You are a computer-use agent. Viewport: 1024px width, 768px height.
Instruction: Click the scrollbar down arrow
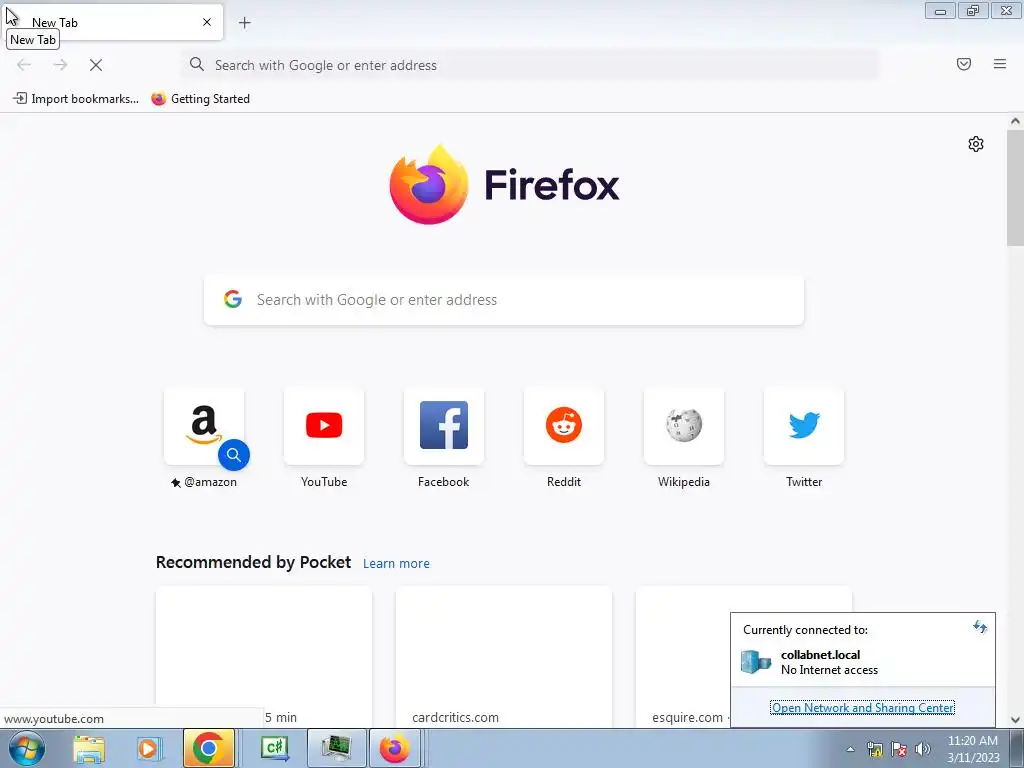[1015, 720]
